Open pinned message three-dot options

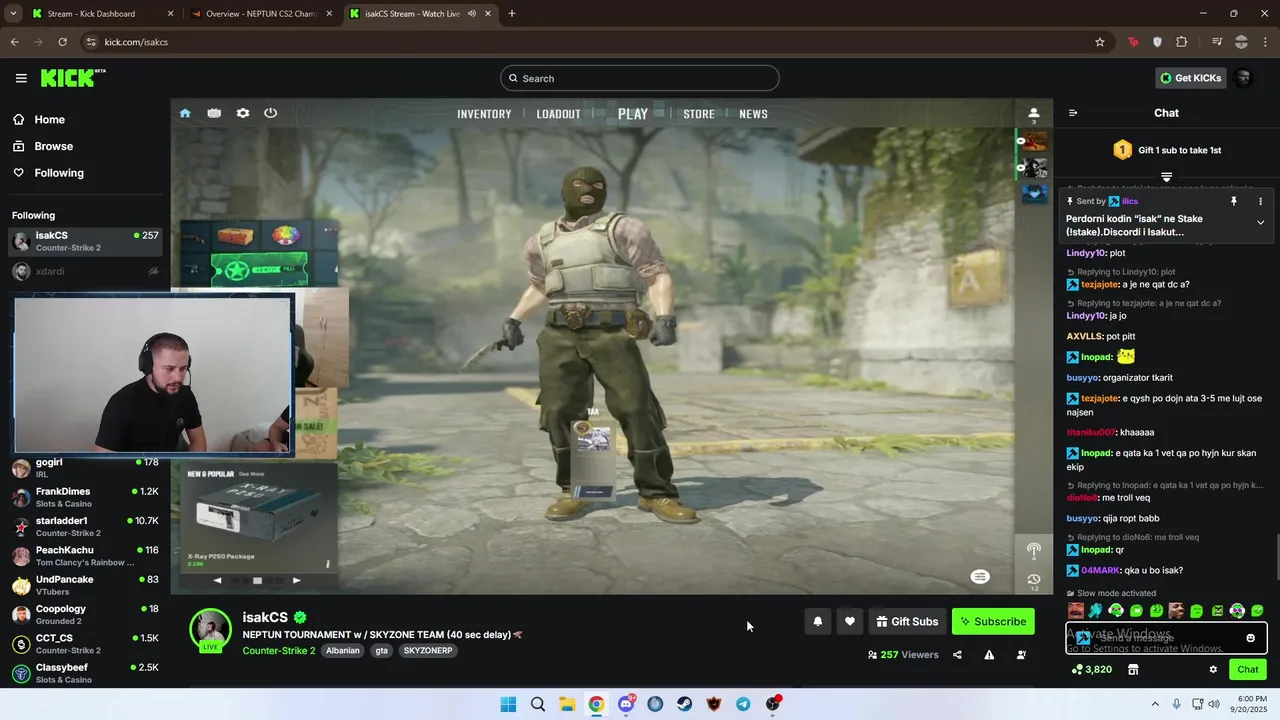click(1260, 201)
